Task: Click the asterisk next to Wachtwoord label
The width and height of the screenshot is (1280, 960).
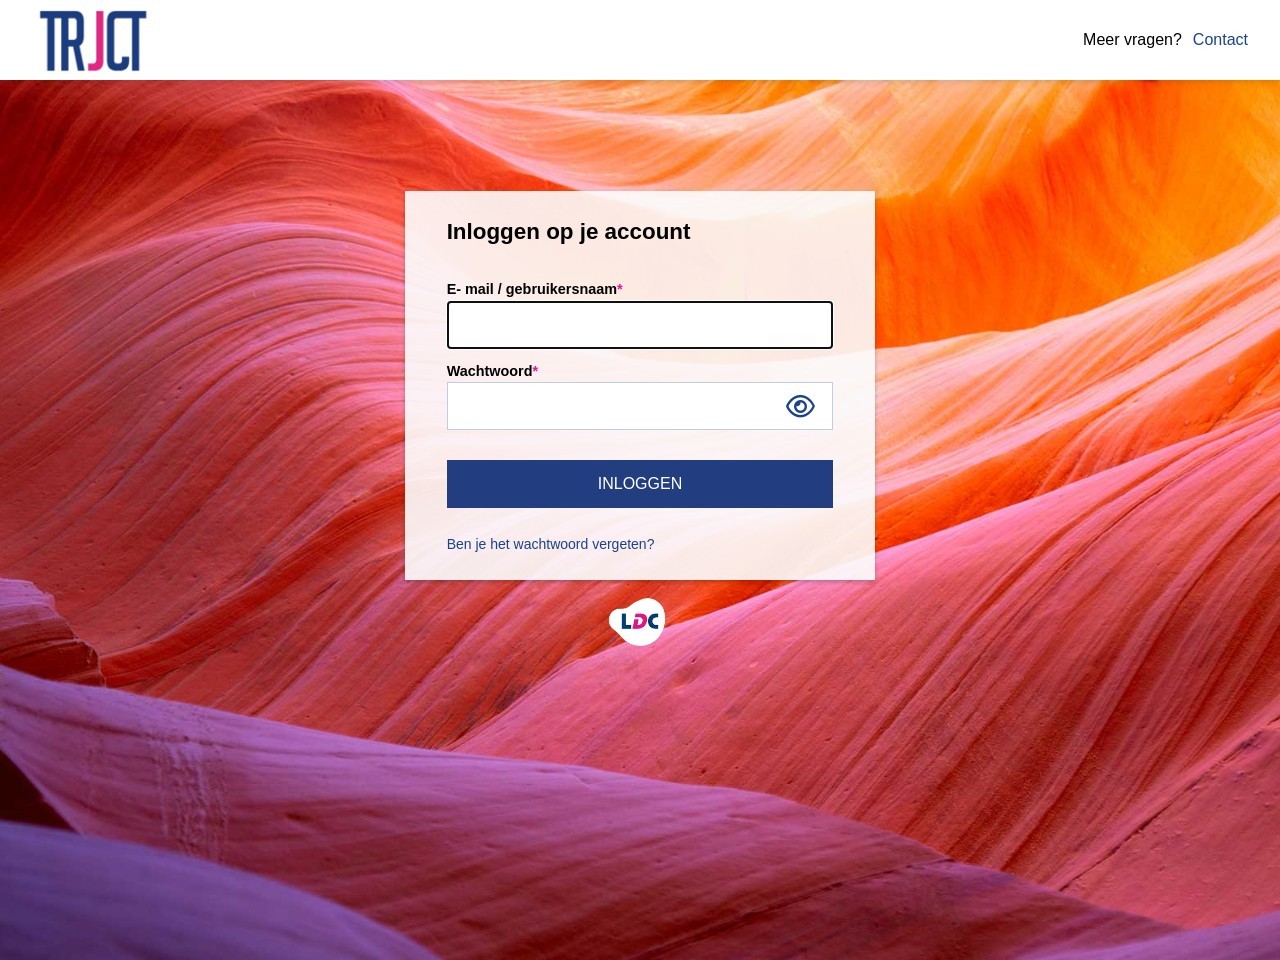Action: 535,370
